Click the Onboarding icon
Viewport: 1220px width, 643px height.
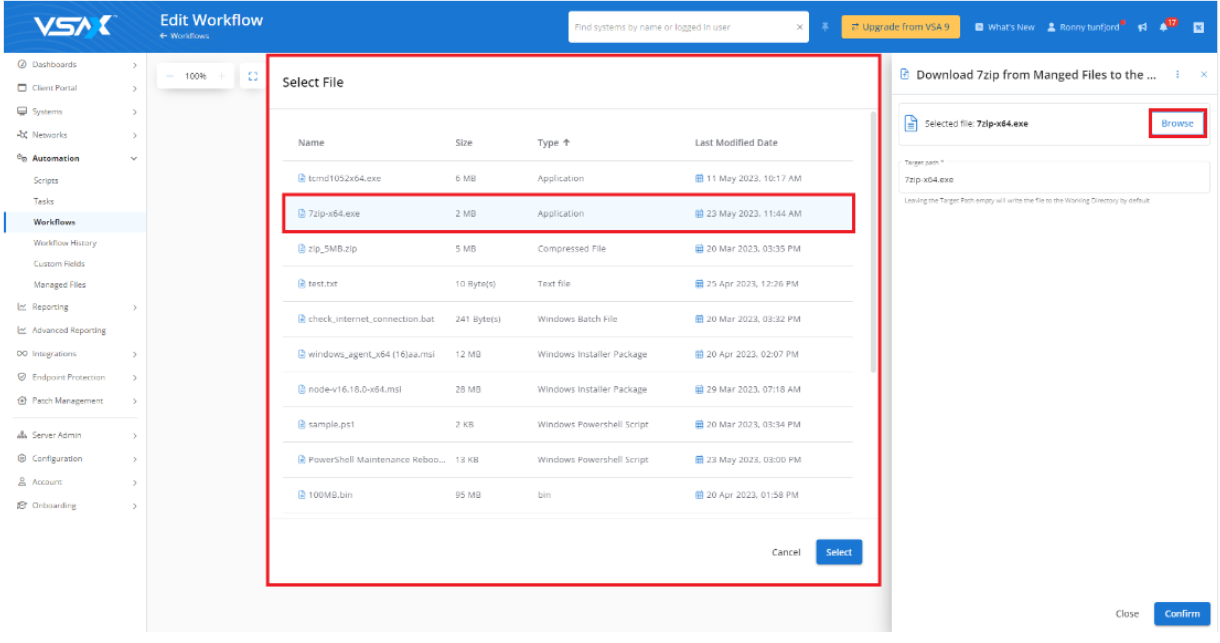(22, 505)
